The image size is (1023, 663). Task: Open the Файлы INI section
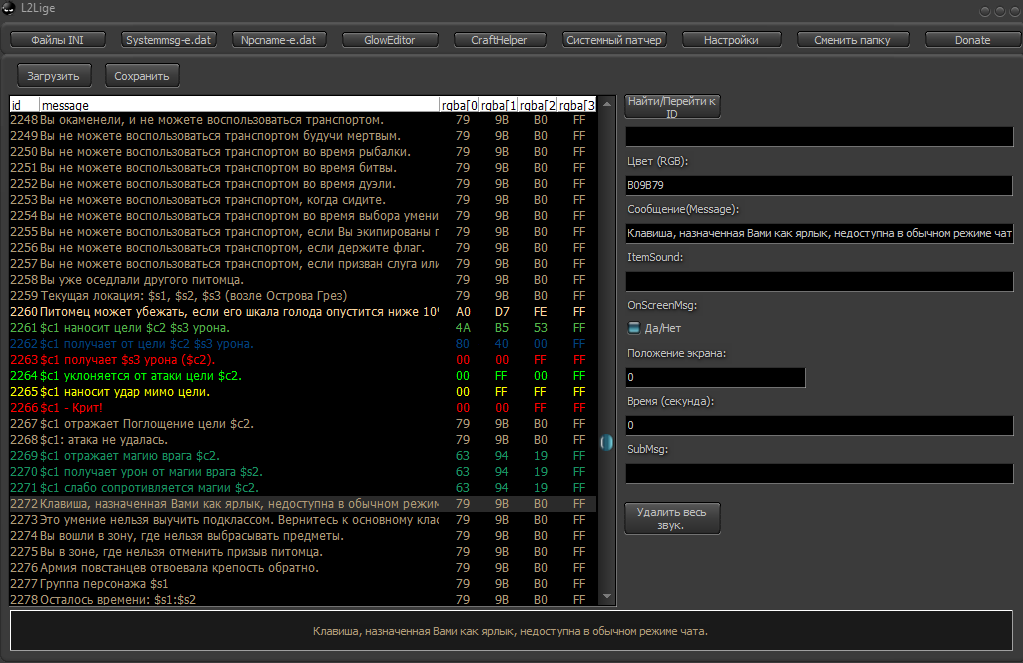(x=57, y=40)
